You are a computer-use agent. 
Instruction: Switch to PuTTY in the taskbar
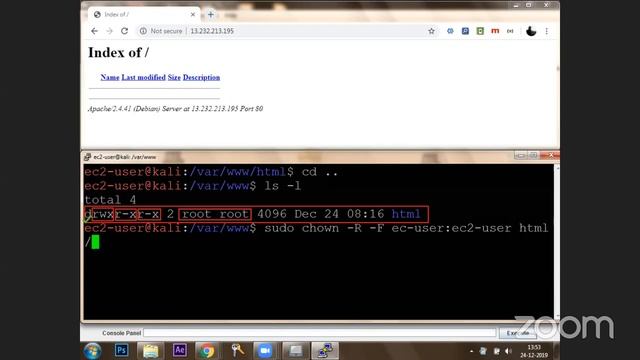tap(325, 351)
